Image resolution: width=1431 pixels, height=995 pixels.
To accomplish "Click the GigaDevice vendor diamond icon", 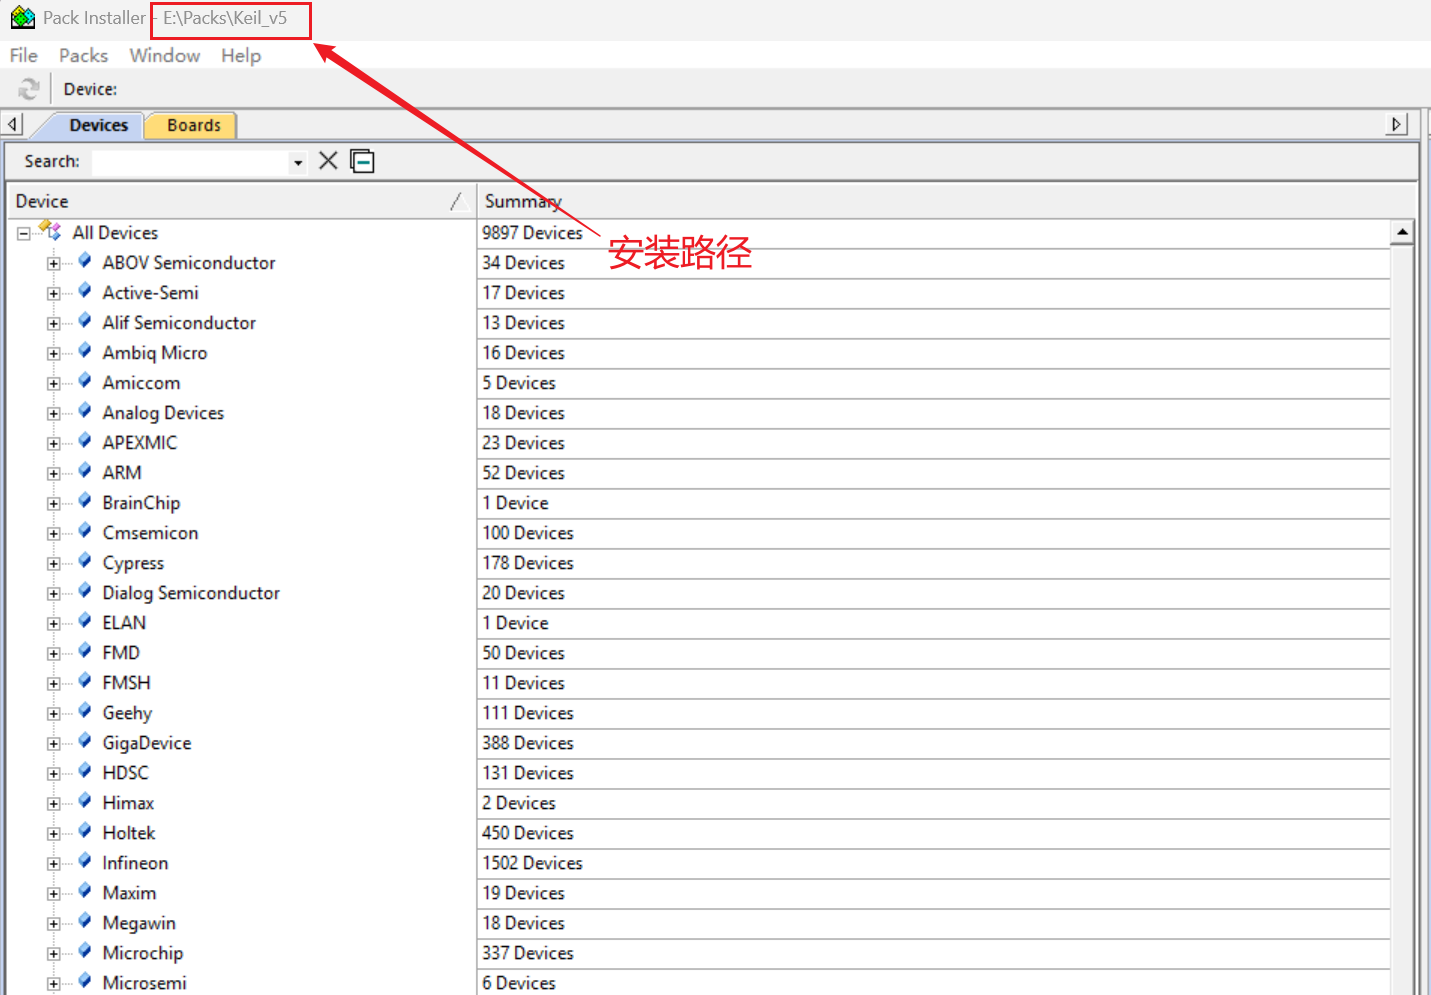I will click(x=85, y=741).
